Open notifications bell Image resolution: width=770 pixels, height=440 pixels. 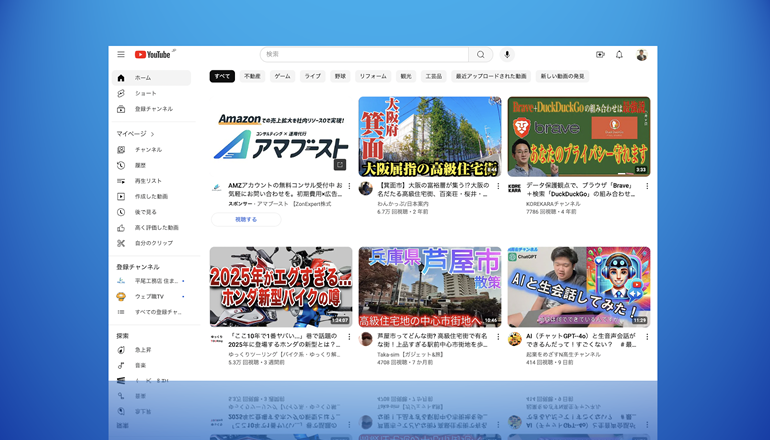619,55
